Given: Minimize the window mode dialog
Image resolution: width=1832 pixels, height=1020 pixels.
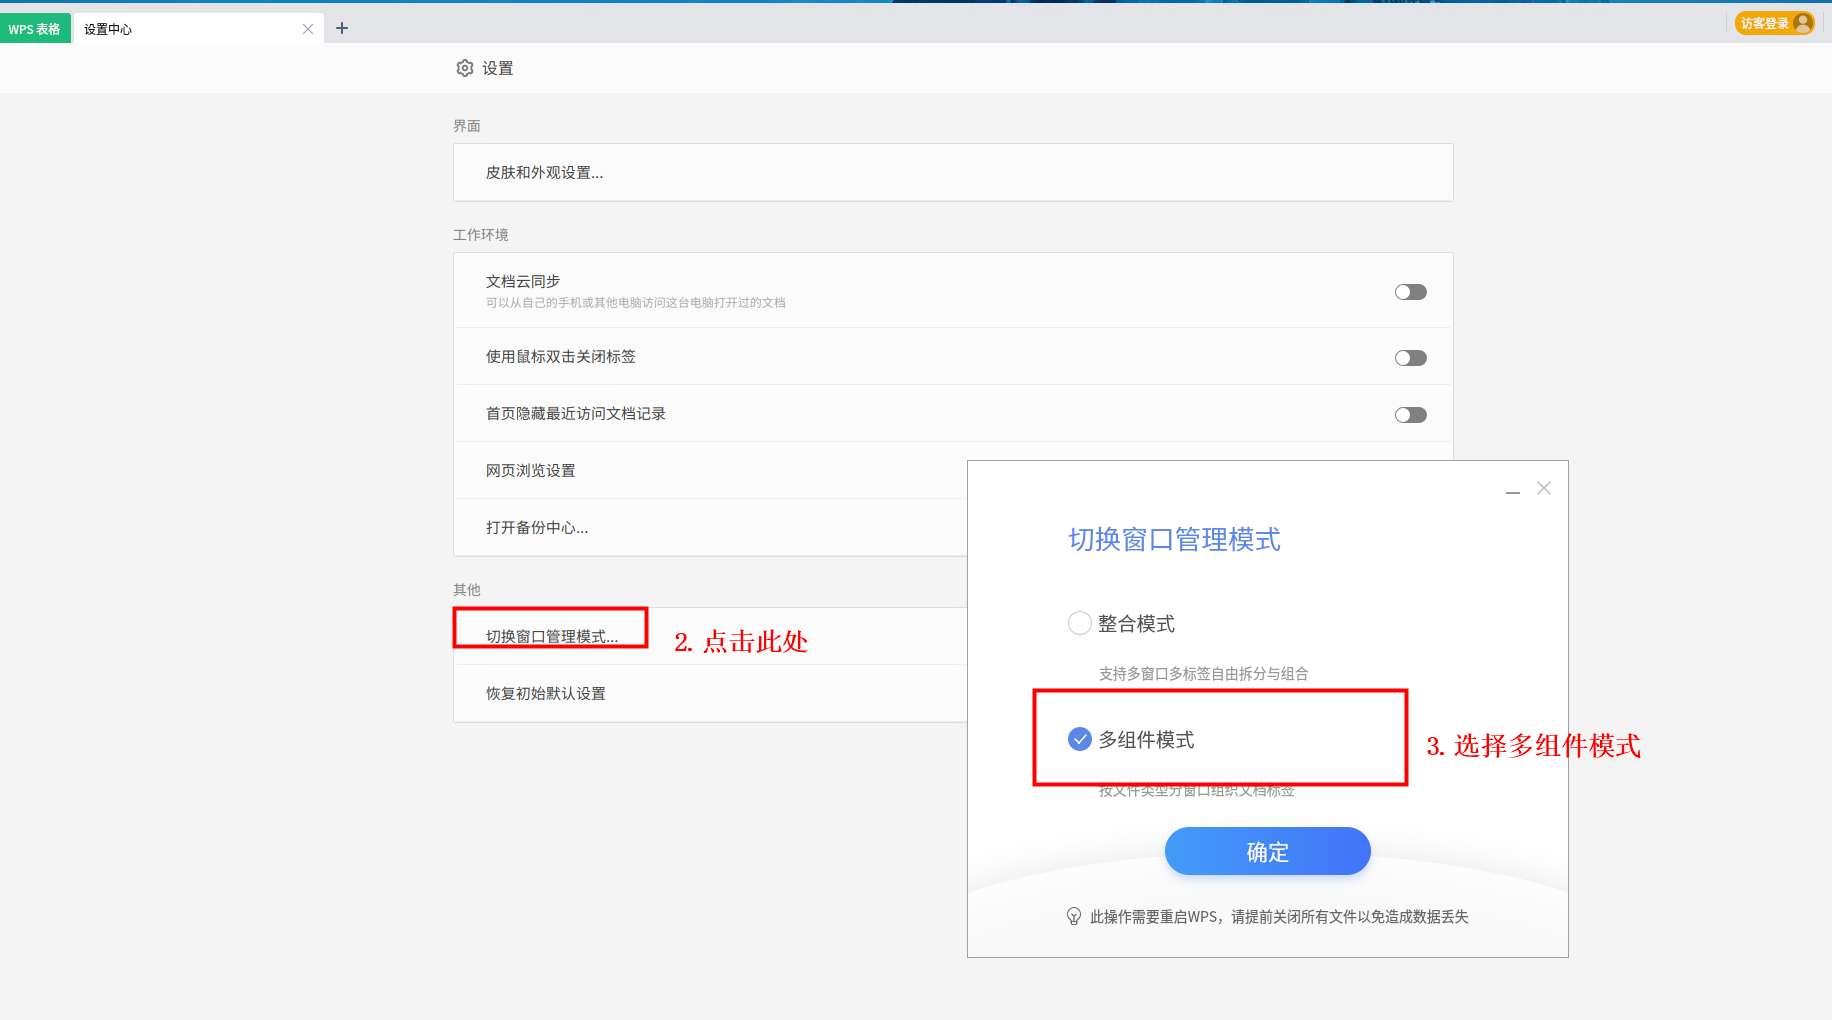Looking at the screenshot, I should coord(1513,489).
